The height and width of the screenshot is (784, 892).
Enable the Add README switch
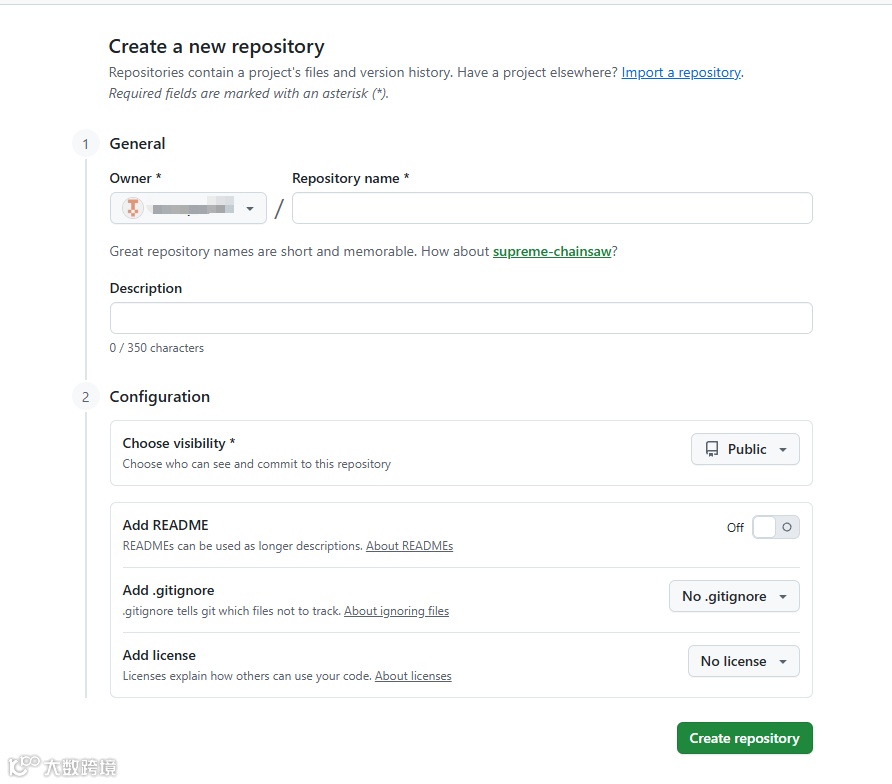point(775,527)
